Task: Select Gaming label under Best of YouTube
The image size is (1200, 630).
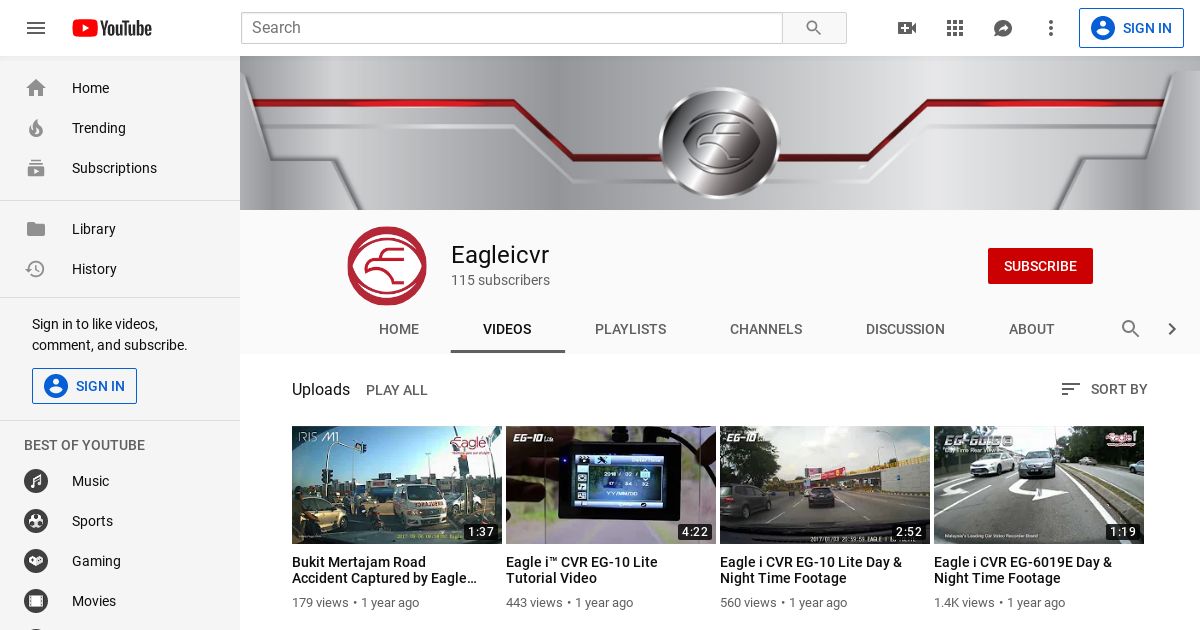Action: (x=96, y=561)
